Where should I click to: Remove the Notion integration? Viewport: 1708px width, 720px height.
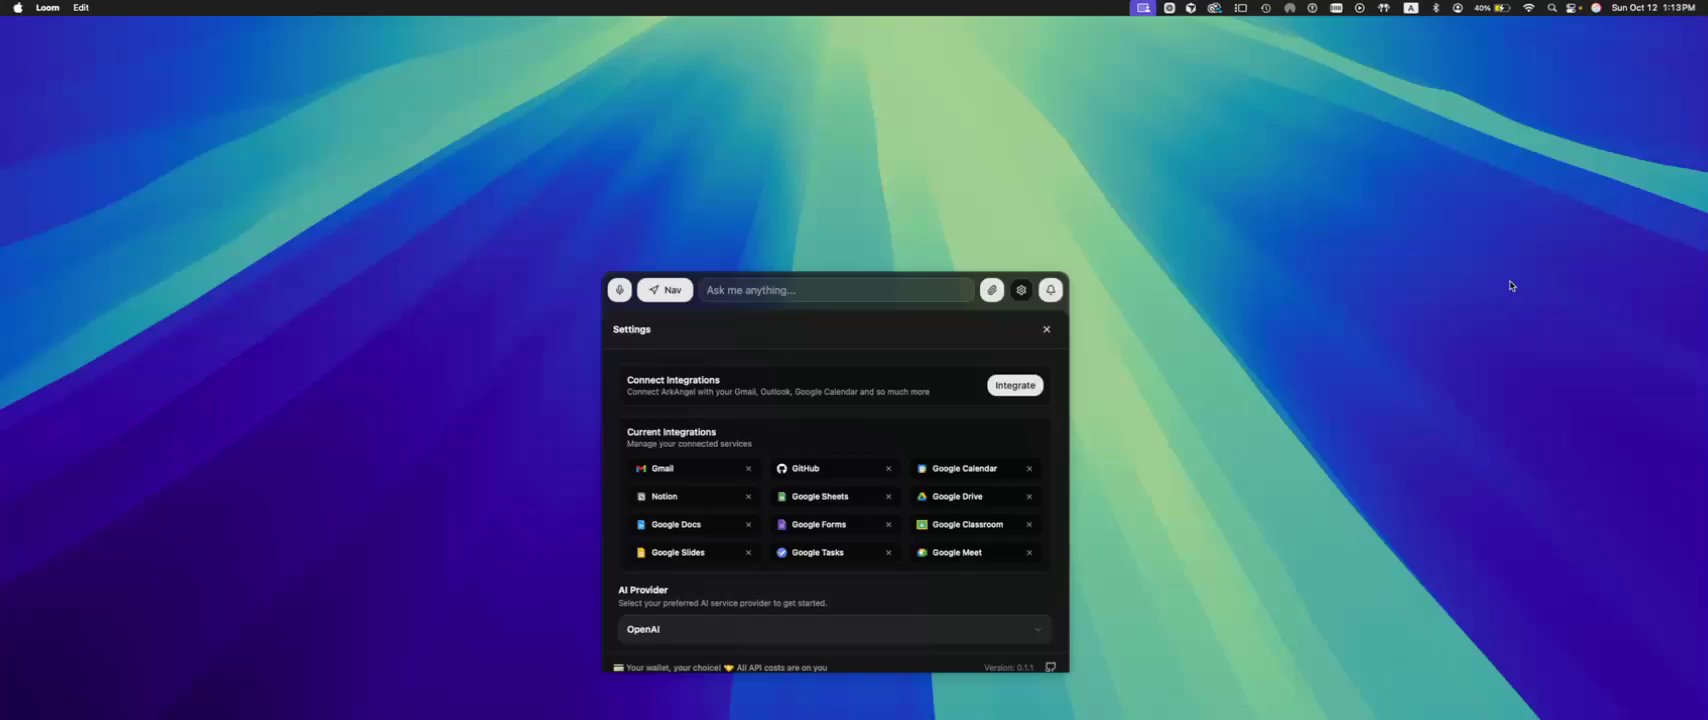pyautogui.click(x=748, y=496)
